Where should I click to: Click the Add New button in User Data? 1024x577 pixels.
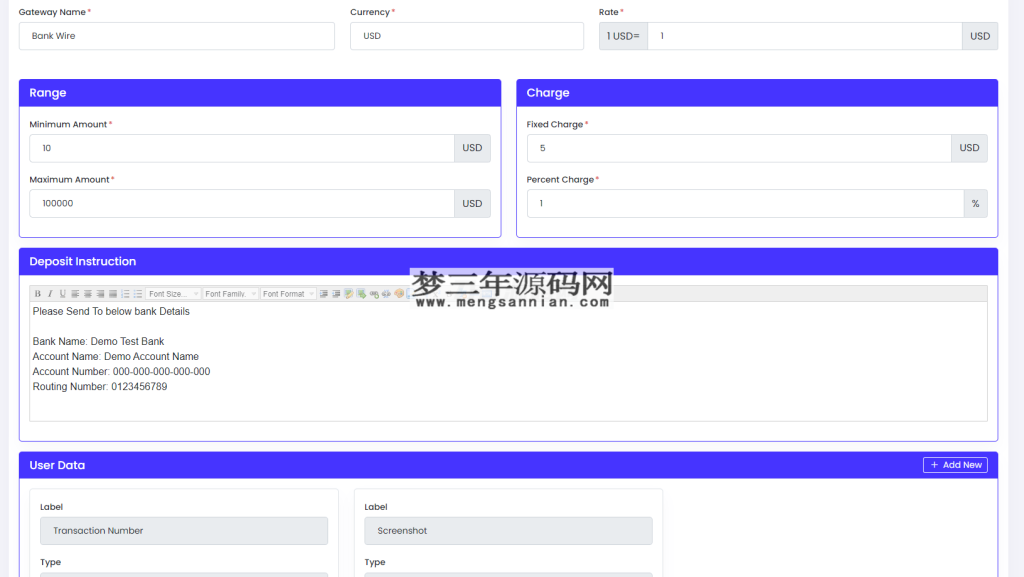click(955, 464)
